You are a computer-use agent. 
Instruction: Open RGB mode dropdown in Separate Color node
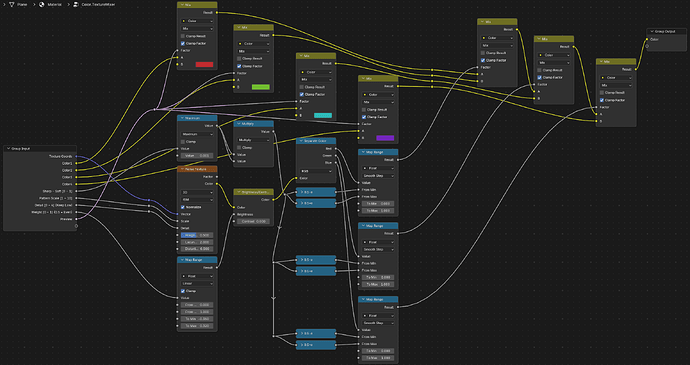316,171
